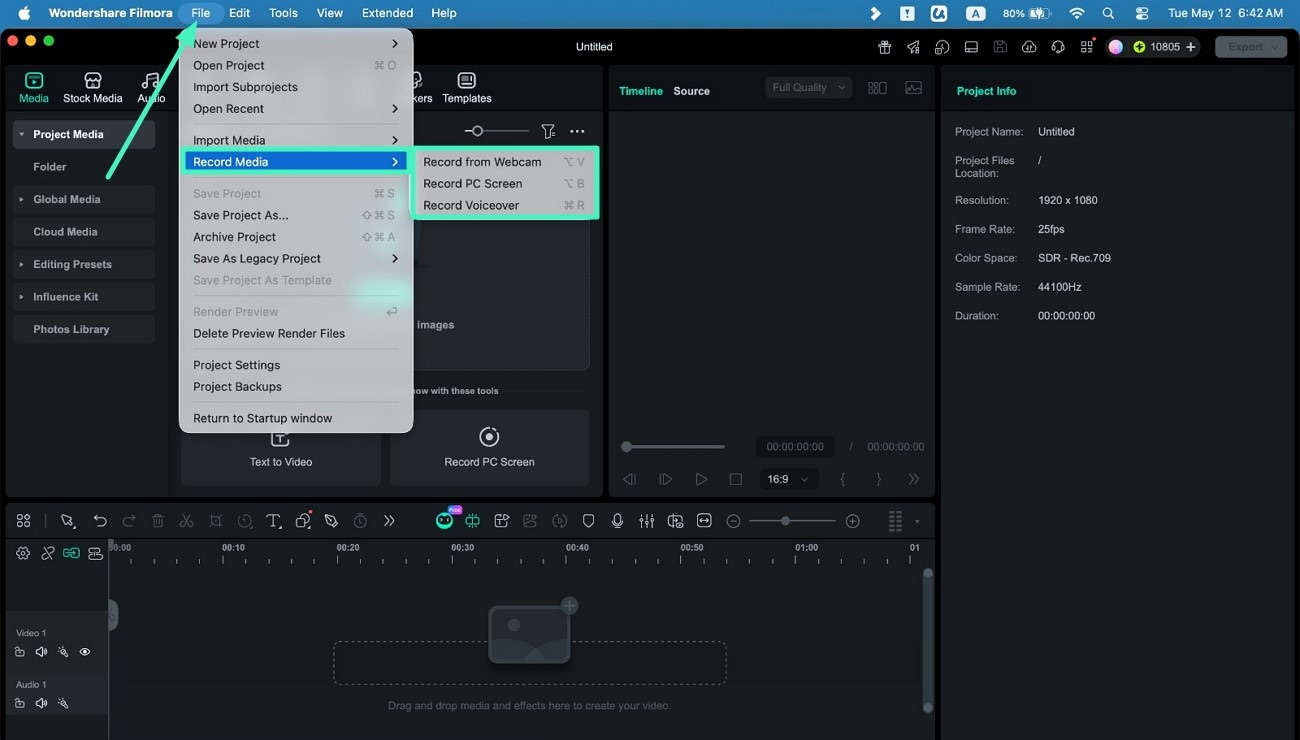Lock the Audio 1 track

20,703
